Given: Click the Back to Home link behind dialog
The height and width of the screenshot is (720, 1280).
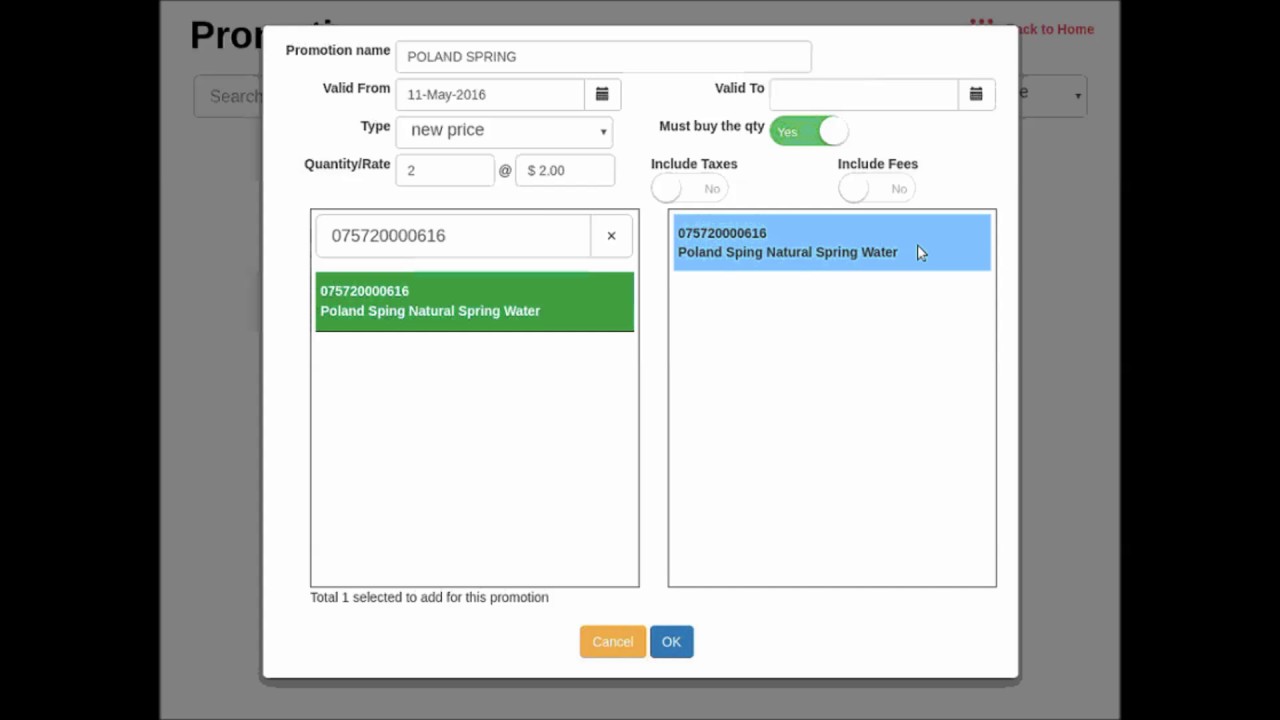Looking at the screenshot, I should pyautogui.click(x=1056, y=29).
